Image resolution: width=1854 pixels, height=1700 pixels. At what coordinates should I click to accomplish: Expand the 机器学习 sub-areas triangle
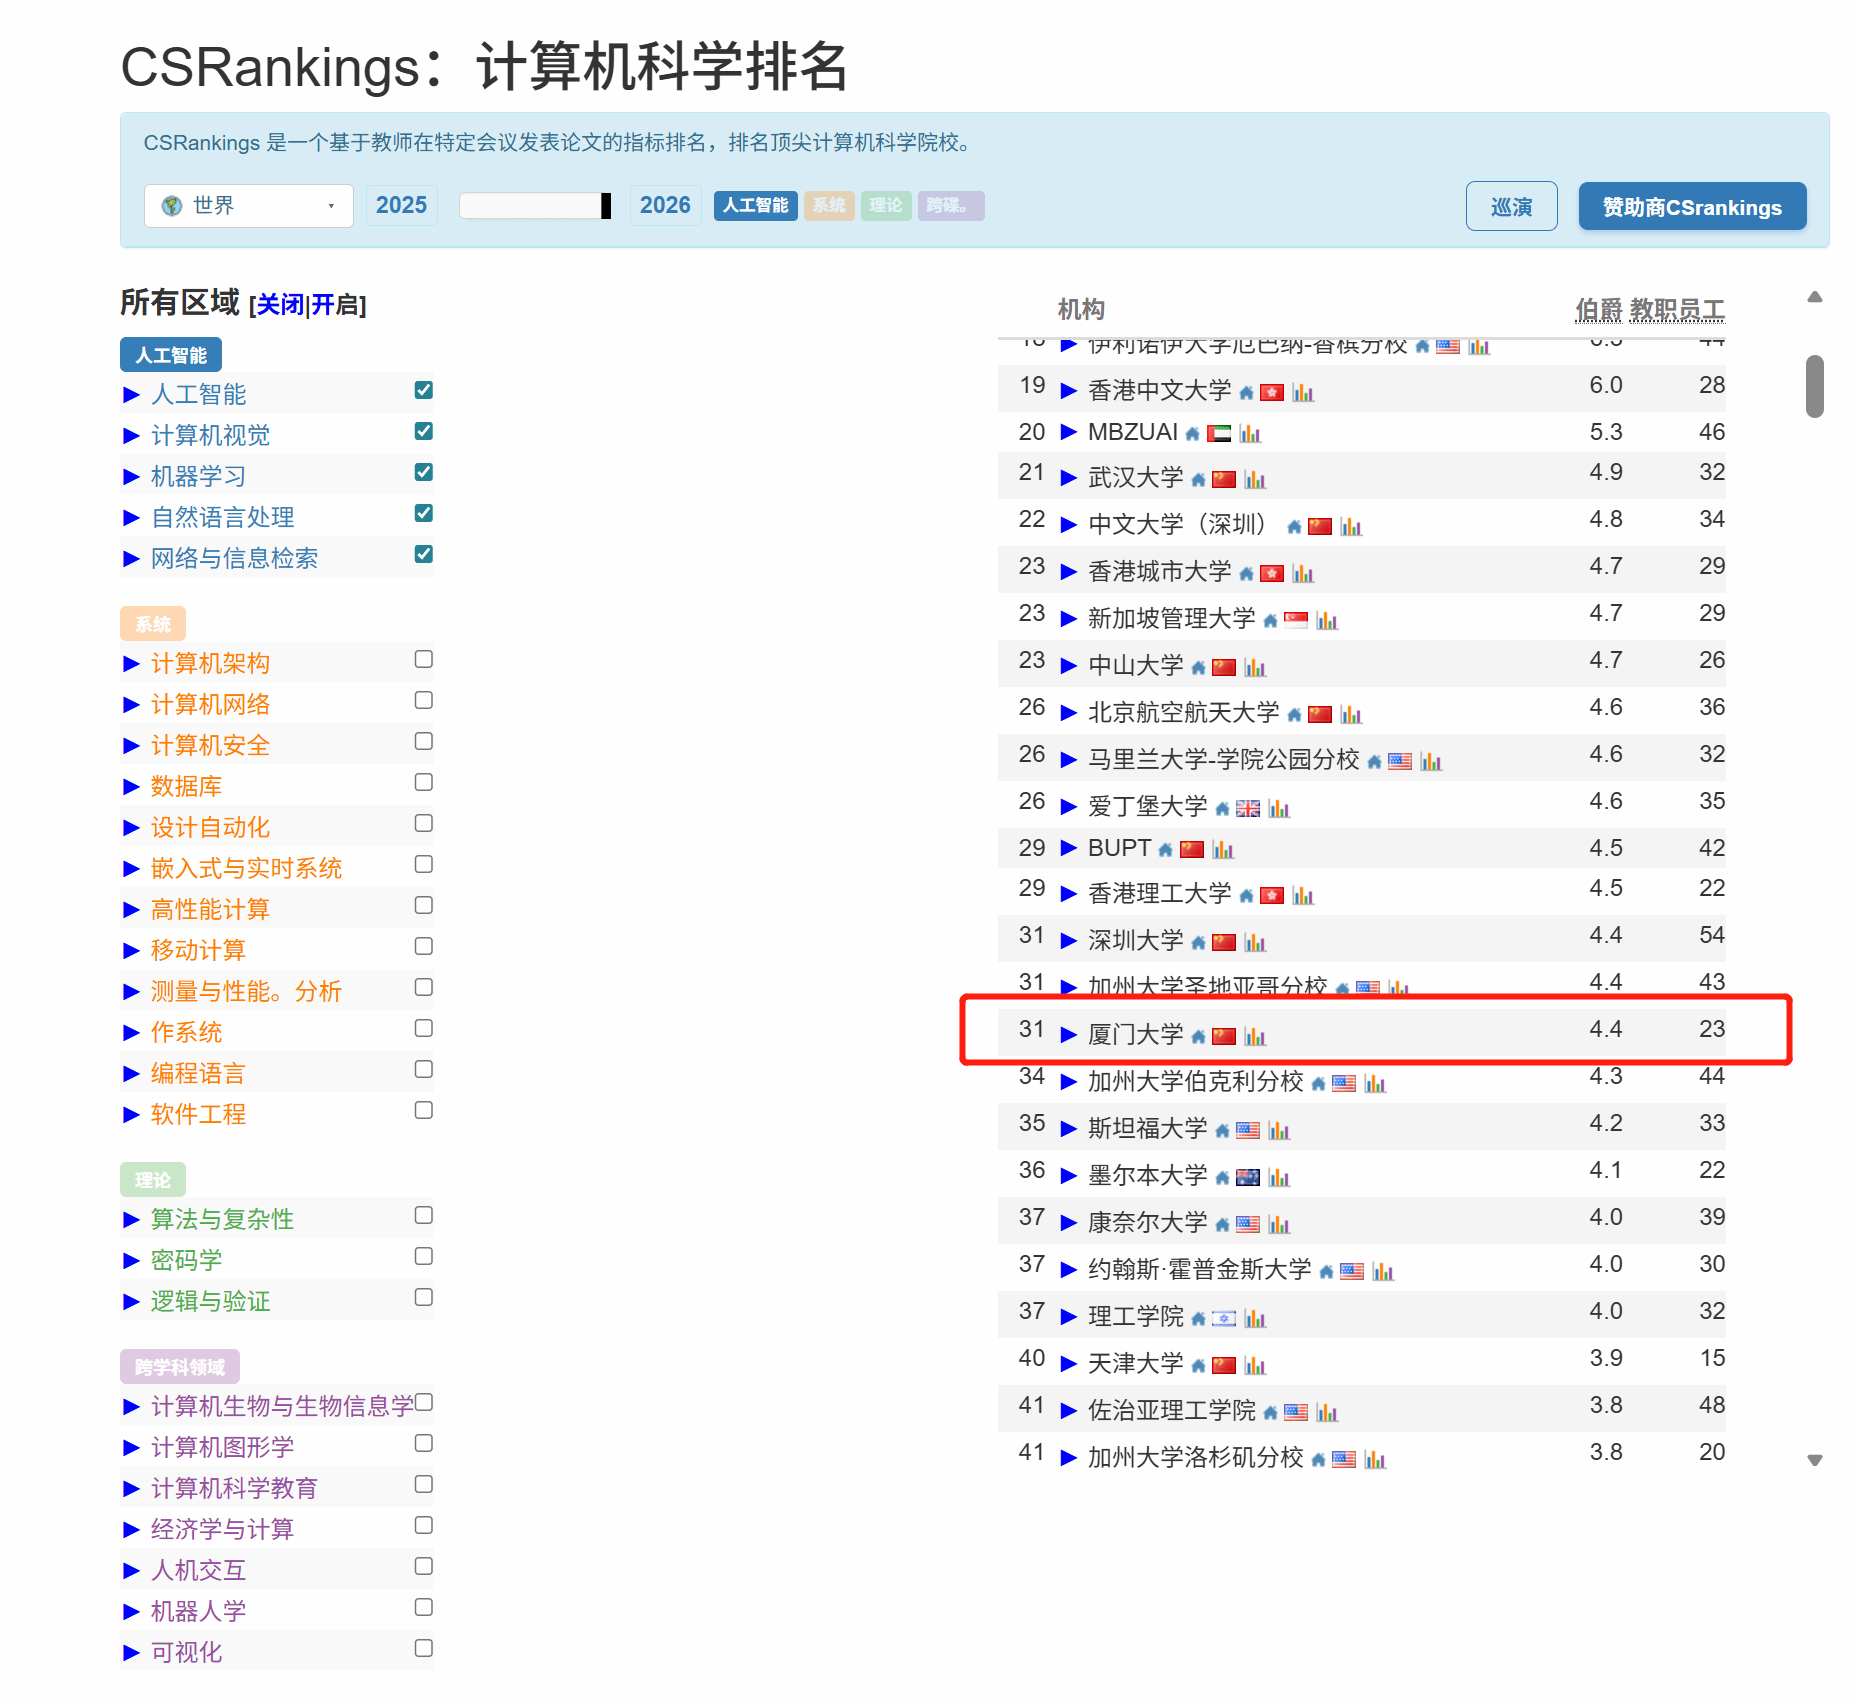point(131,477)
